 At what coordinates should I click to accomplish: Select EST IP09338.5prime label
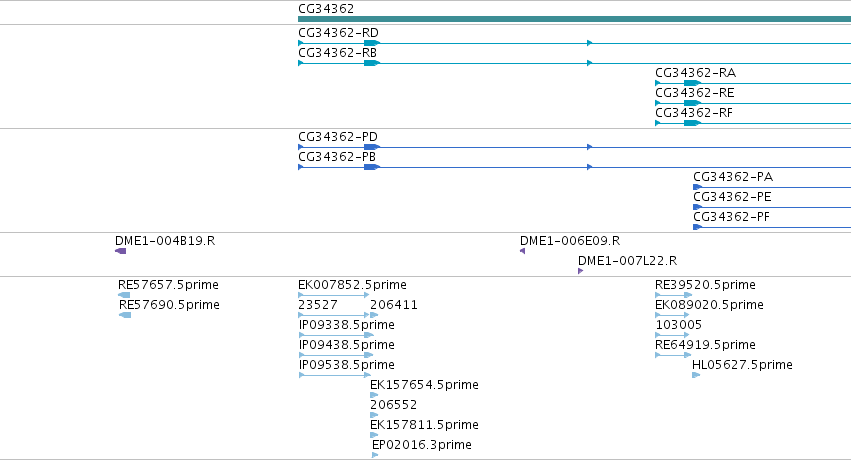[346, 325]
